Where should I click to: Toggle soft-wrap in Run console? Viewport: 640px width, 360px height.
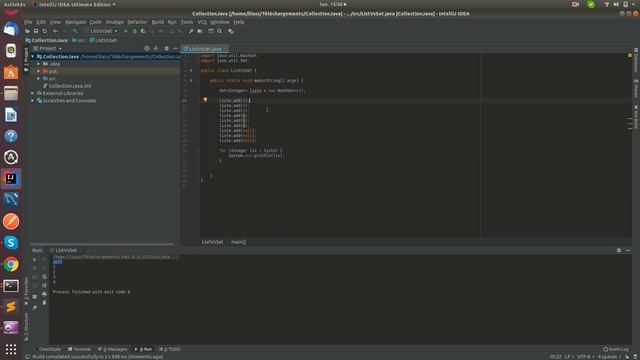pyautogui.click(x=44, y=277)
